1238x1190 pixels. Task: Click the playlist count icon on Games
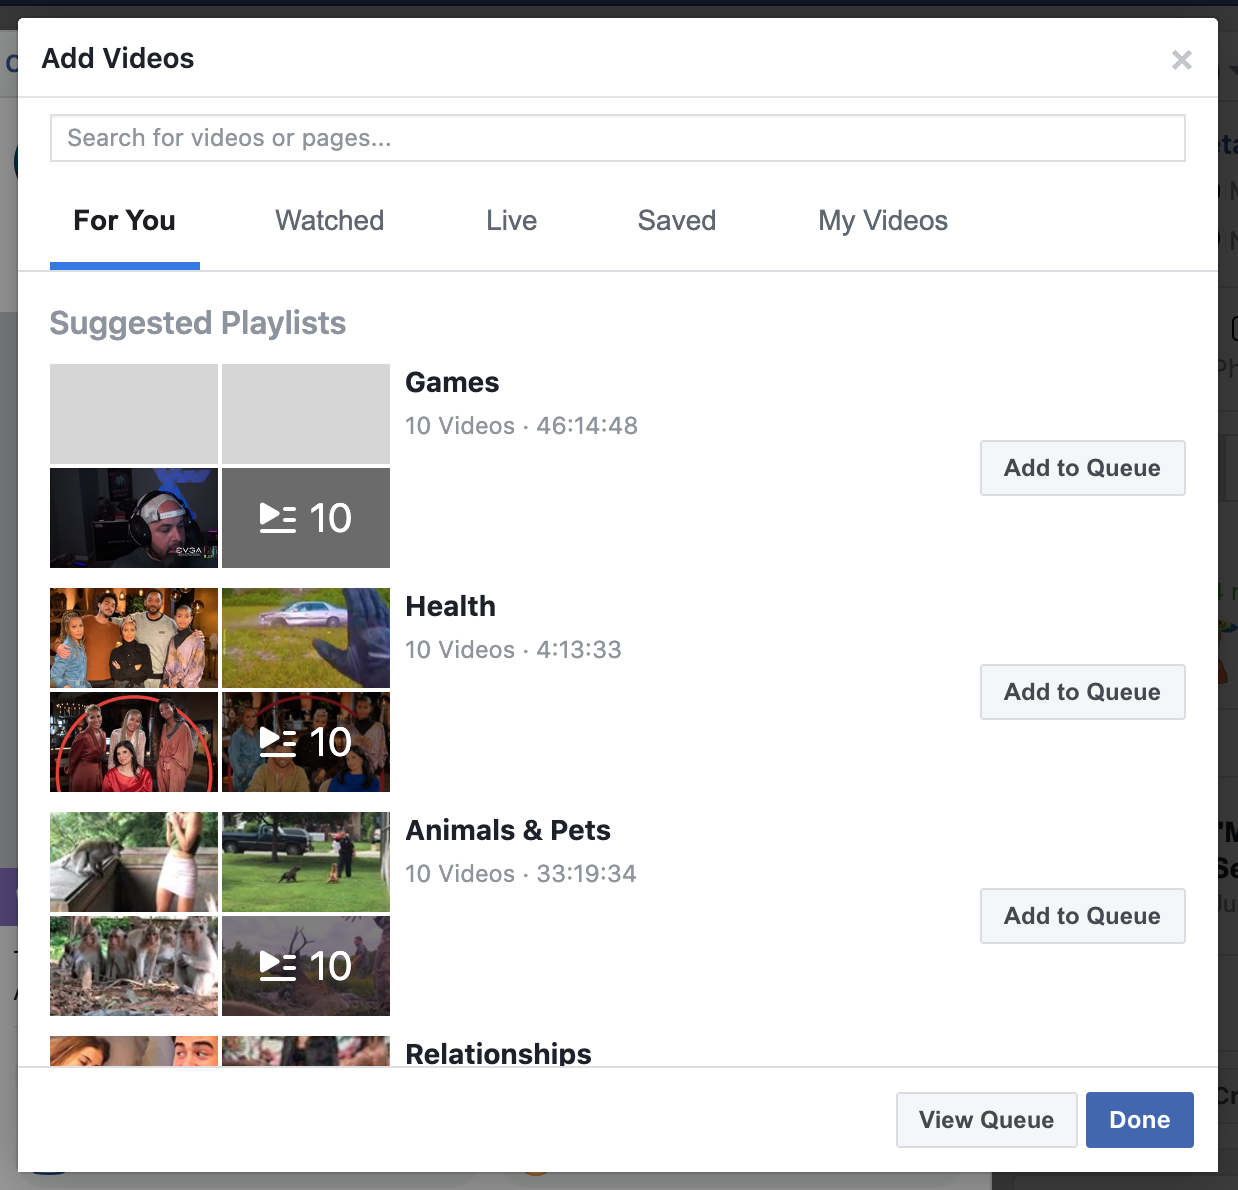pyautogui.click(x=306, y=518)
